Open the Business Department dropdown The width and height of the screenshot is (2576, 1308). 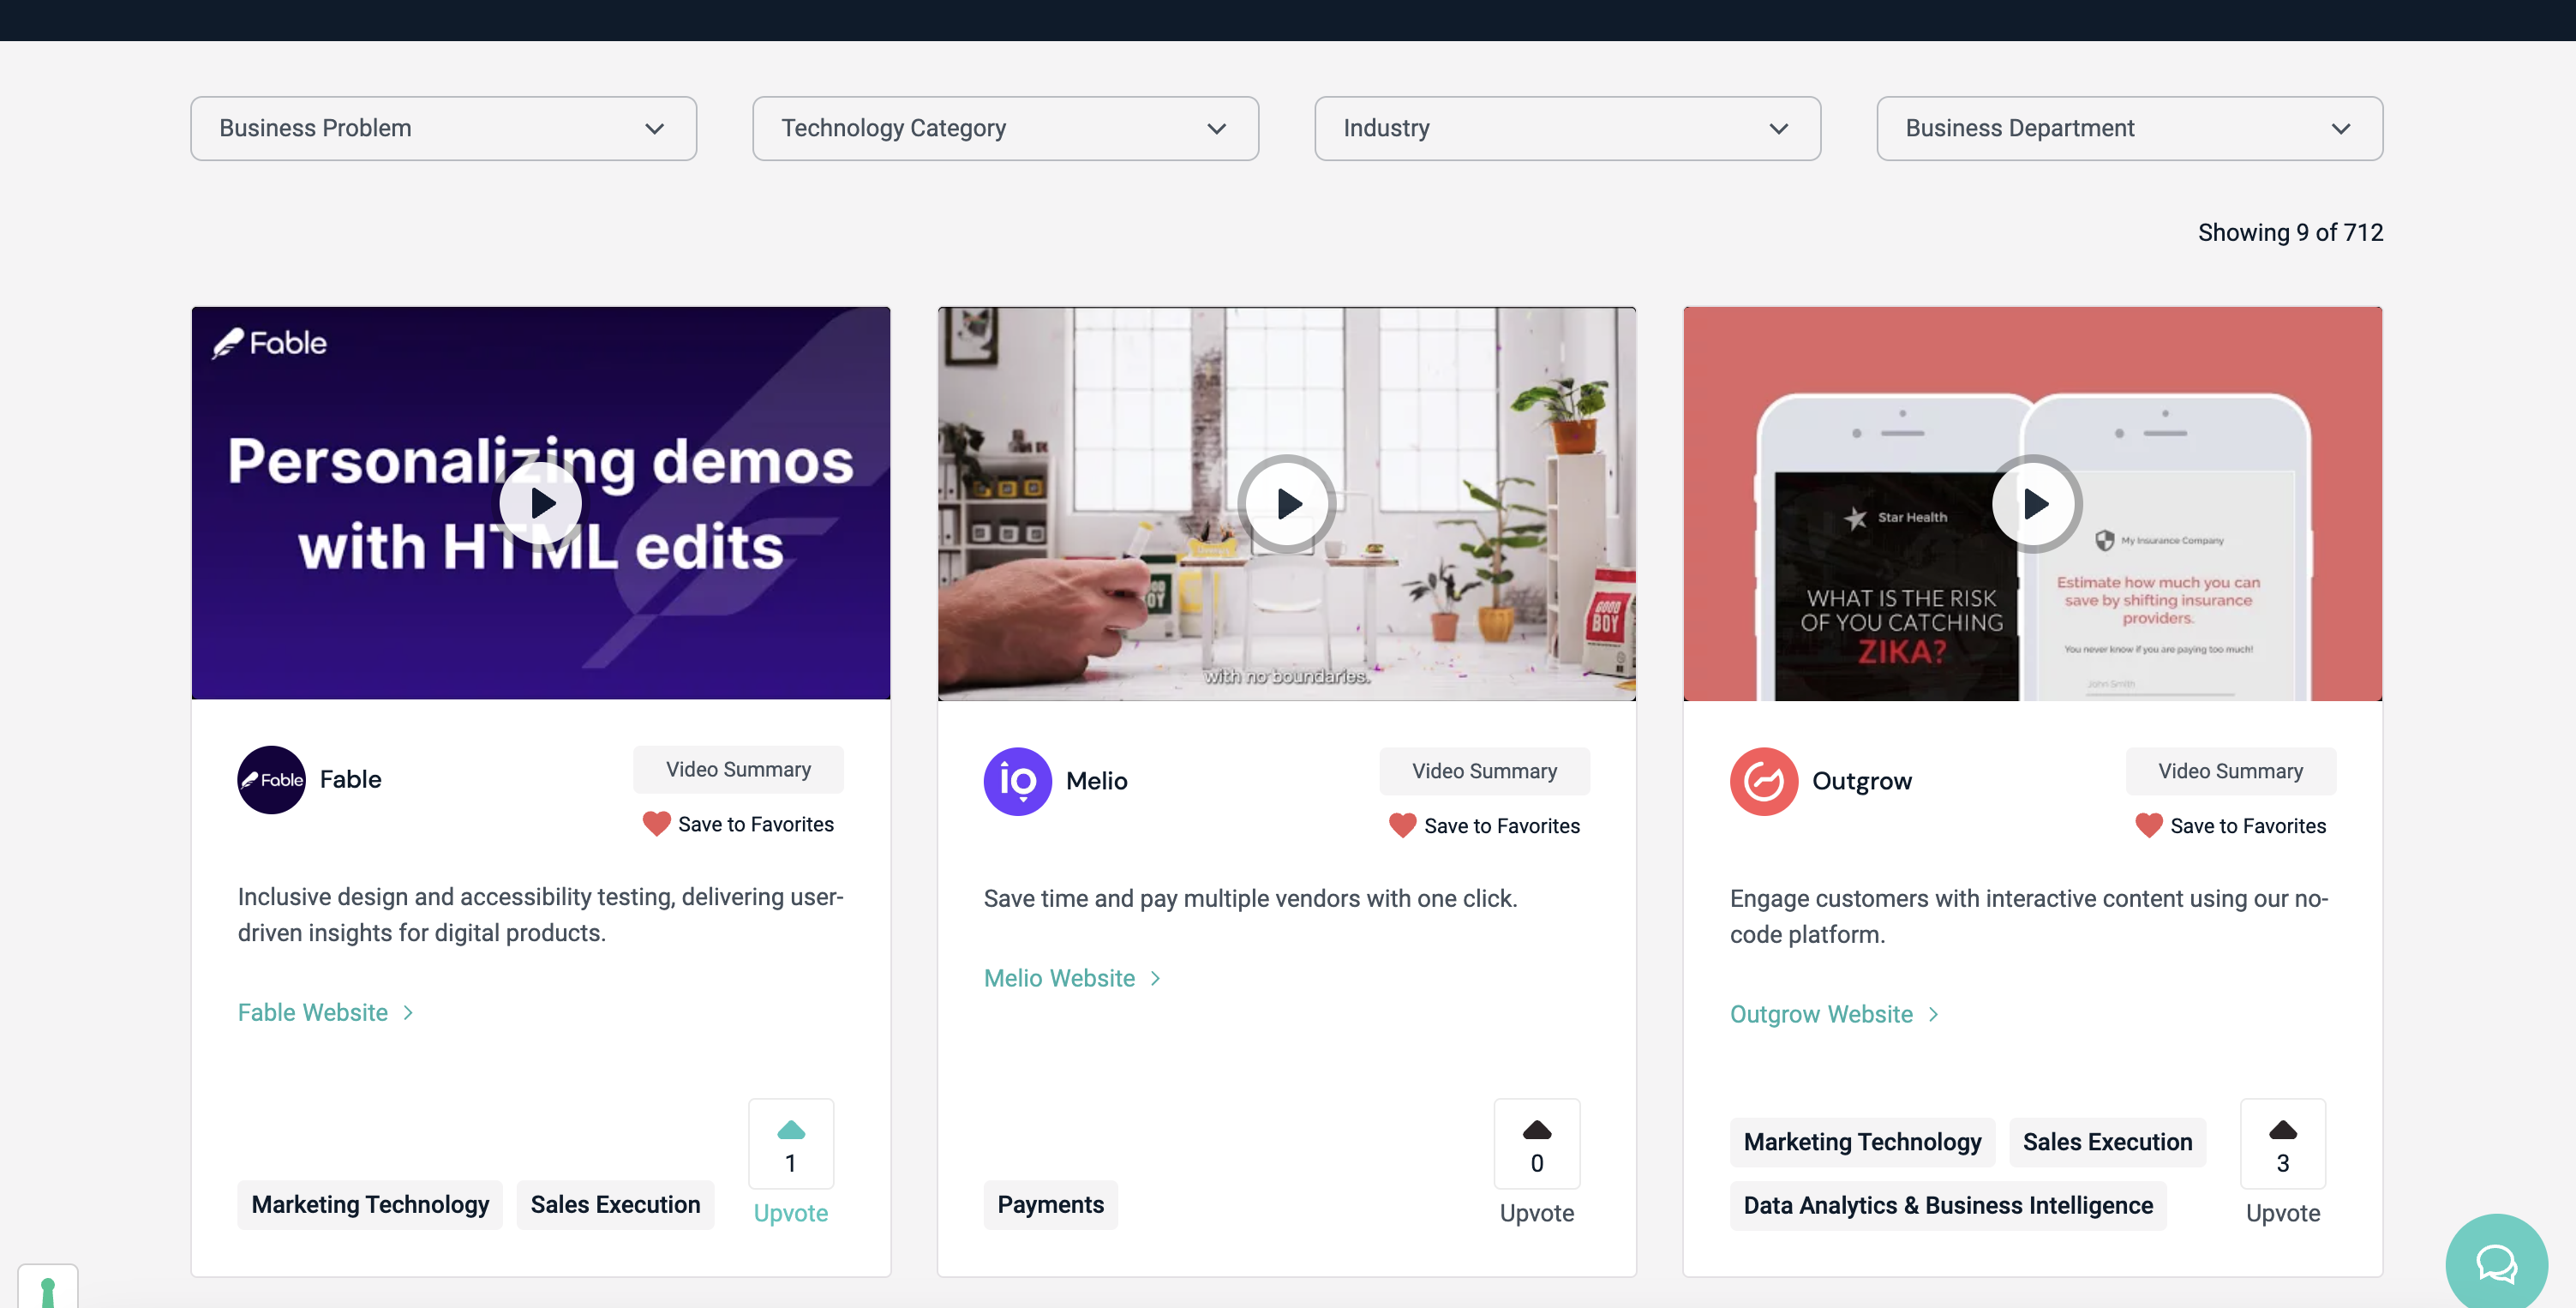point(2129,128)
